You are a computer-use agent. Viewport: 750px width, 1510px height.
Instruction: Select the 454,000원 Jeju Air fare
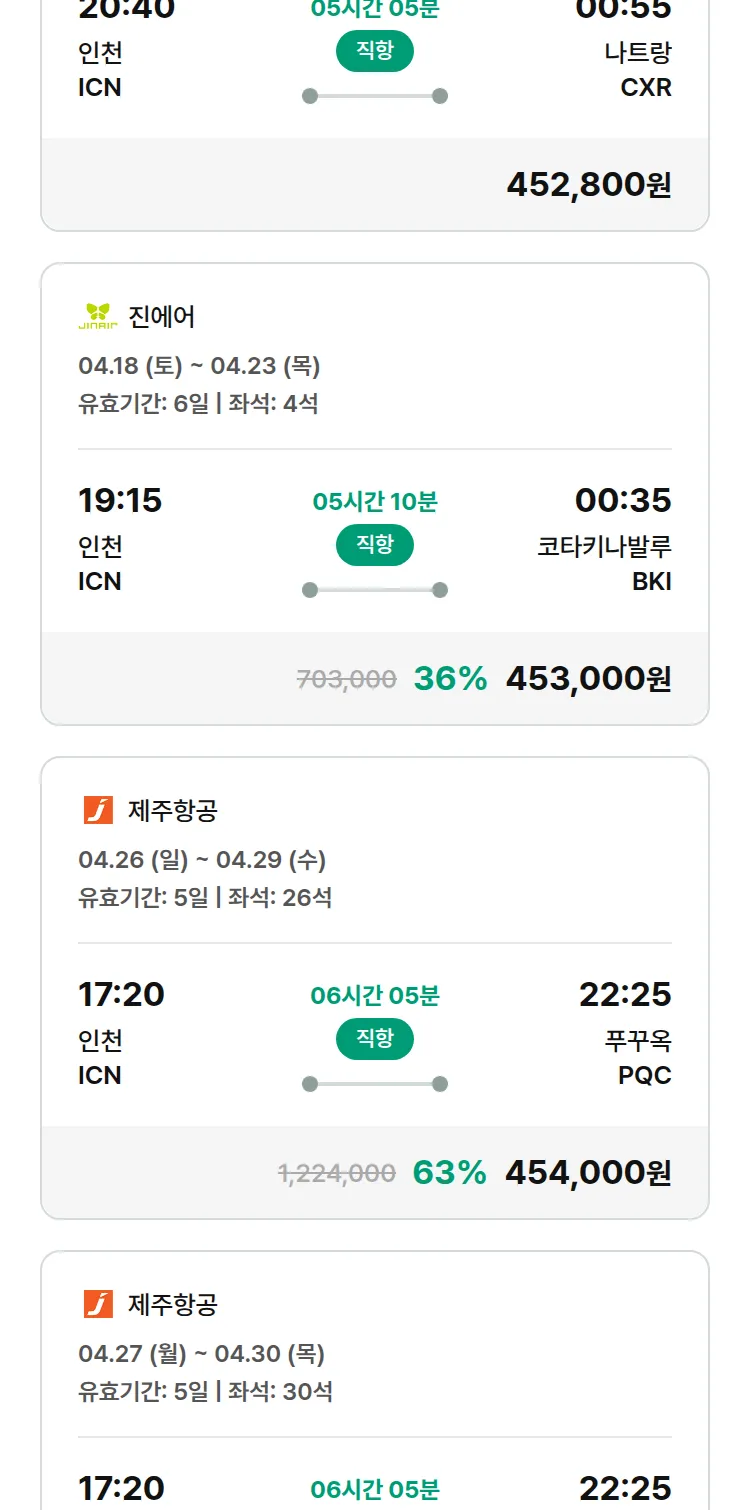point(588,1172)
